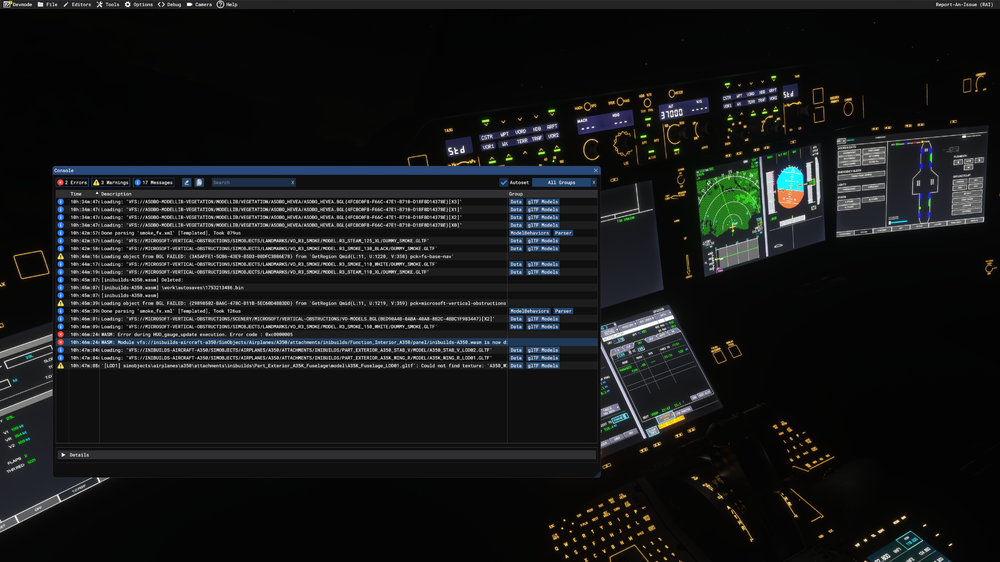Toggle the 2 Errors filter
The width and height of the screenshot is (1000, 562).
[72, 183]
